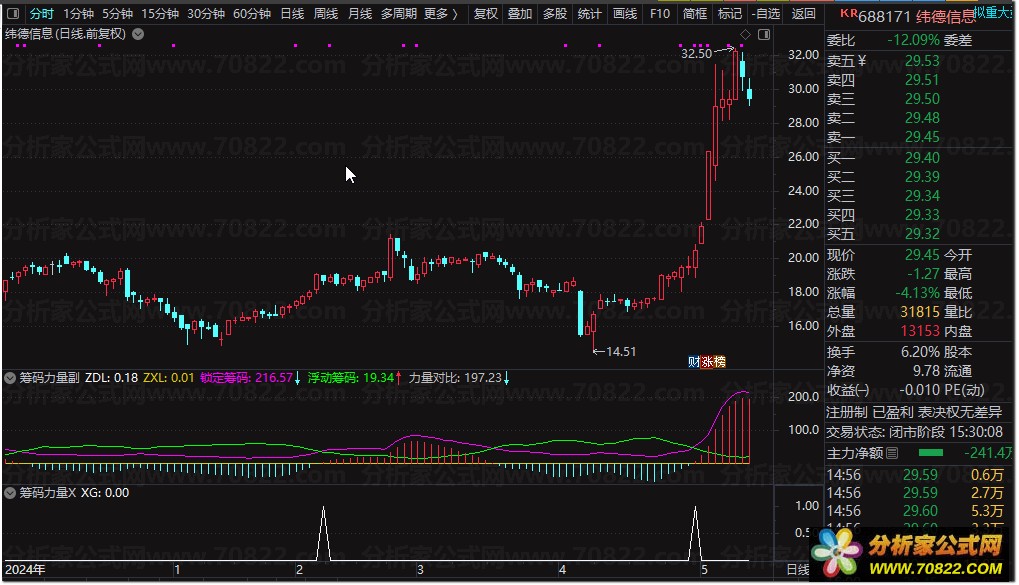Select the 周线 weekly tab
The width and height of the screenshot is (1019, 585).
(326, 14)
